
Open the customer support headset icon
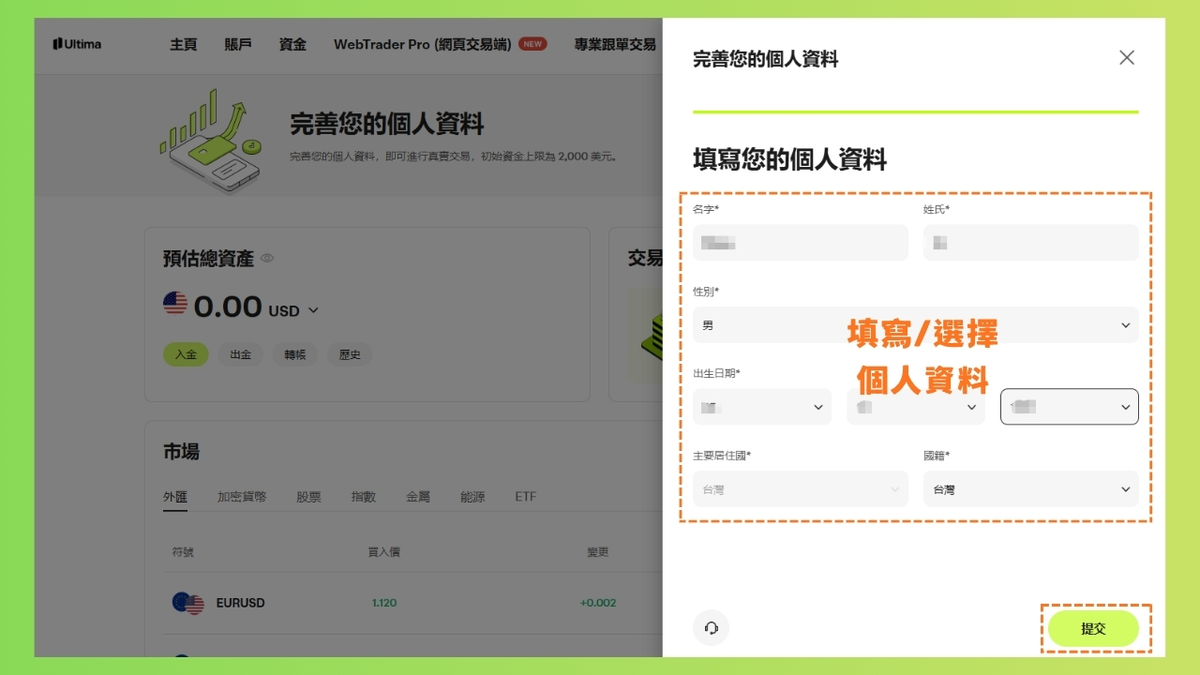click(711, 628)
